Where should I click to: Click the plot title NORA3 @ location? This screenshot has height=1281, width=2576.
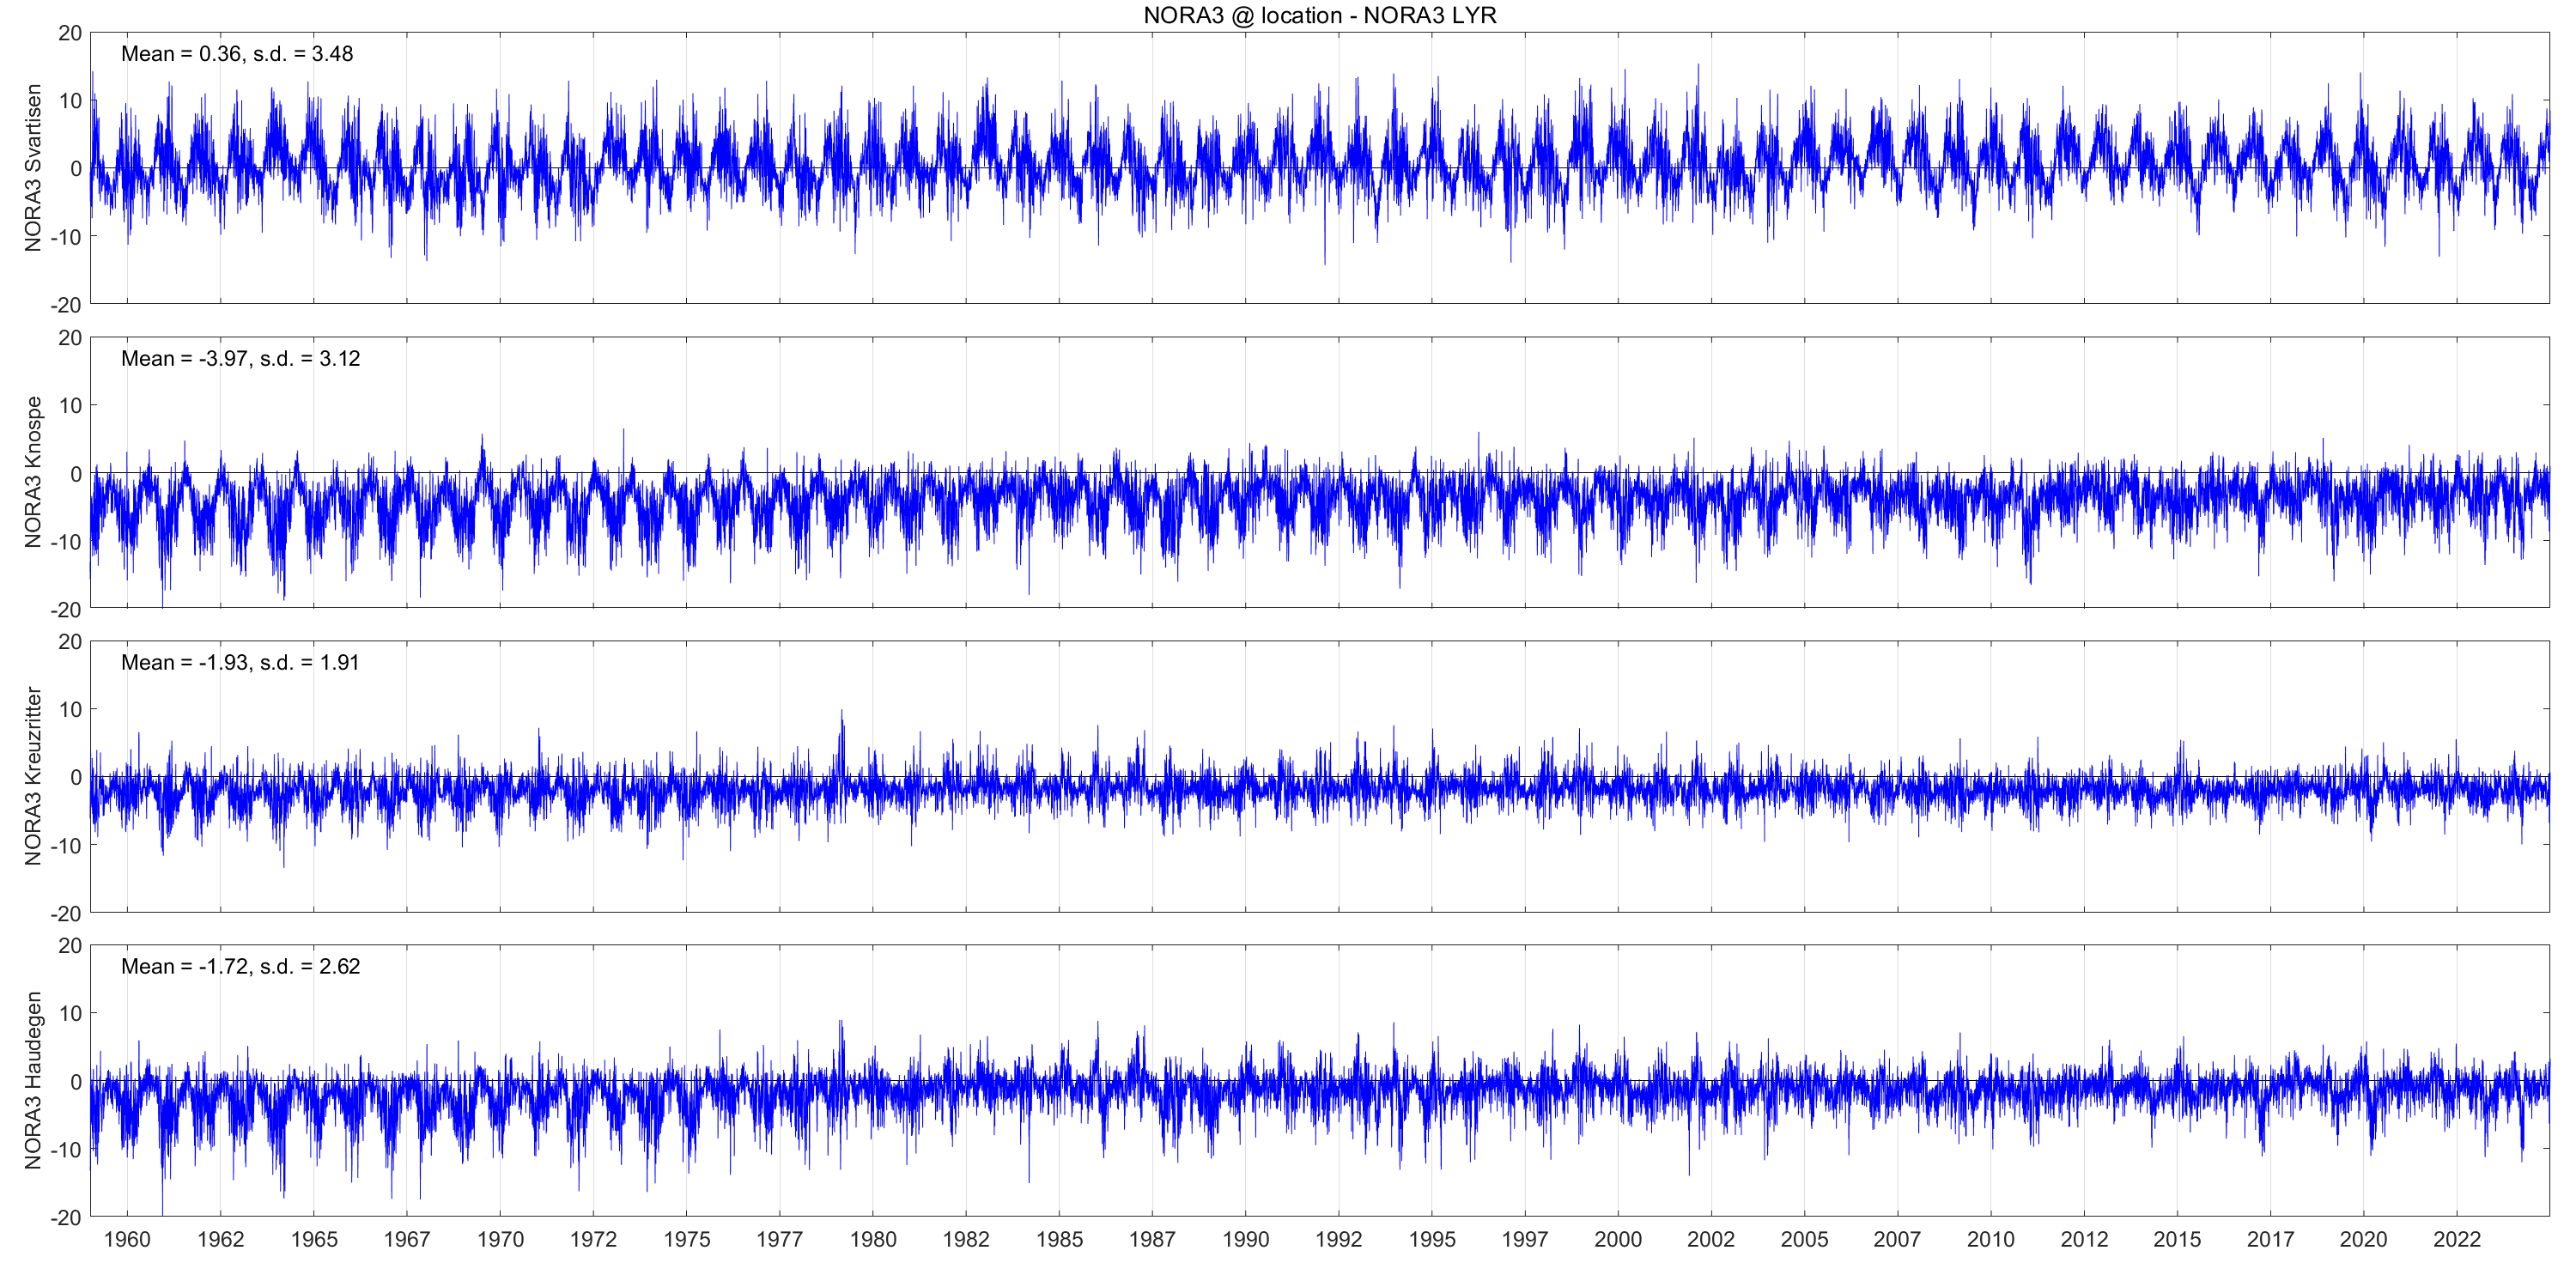click(1319, 15)
